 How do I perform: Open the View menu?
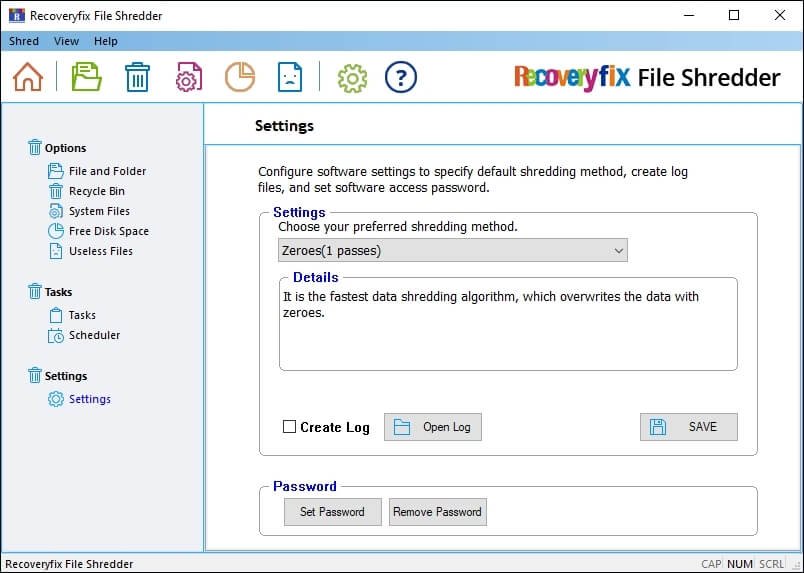(66, 41)
